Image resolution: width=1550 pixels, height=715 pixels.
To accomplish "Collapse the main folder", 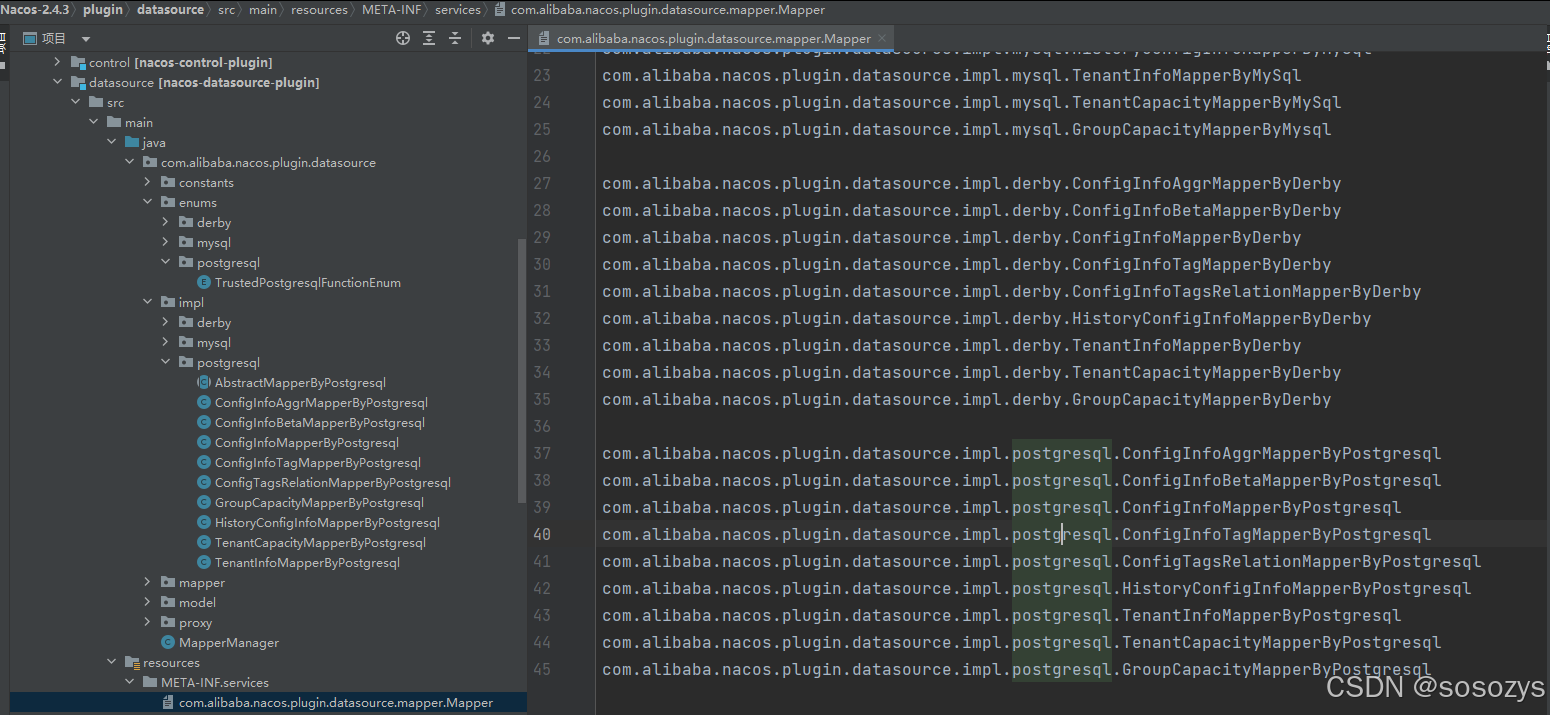I will click(x=93, y=122).
